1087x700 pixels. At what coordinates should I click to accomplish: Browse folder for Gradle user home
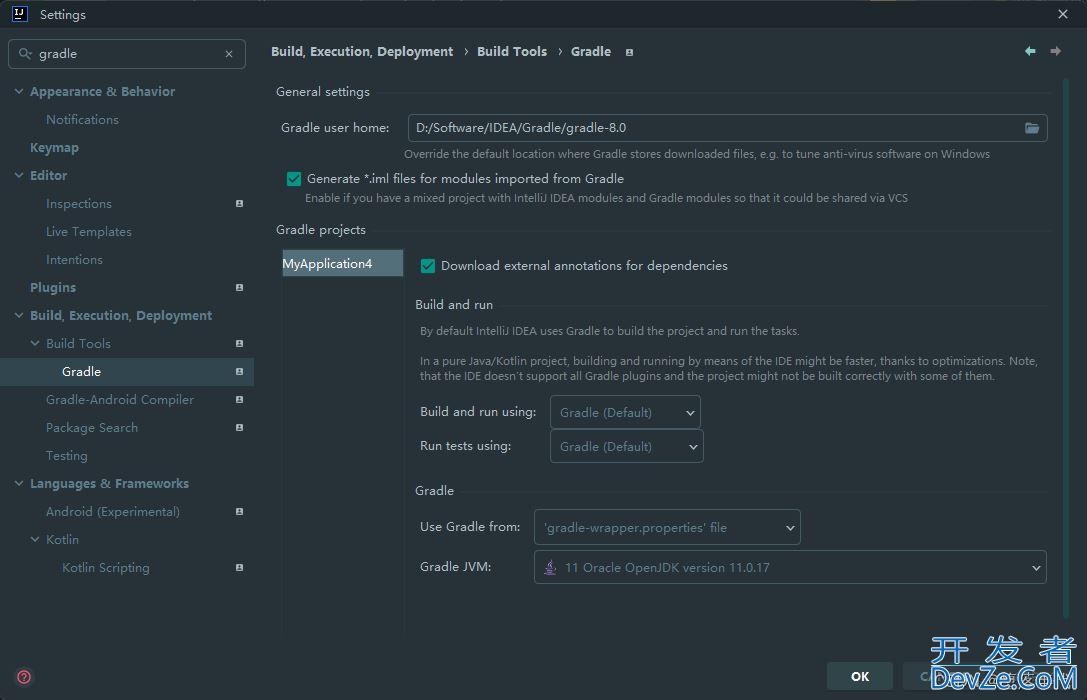coord(1032,128)
